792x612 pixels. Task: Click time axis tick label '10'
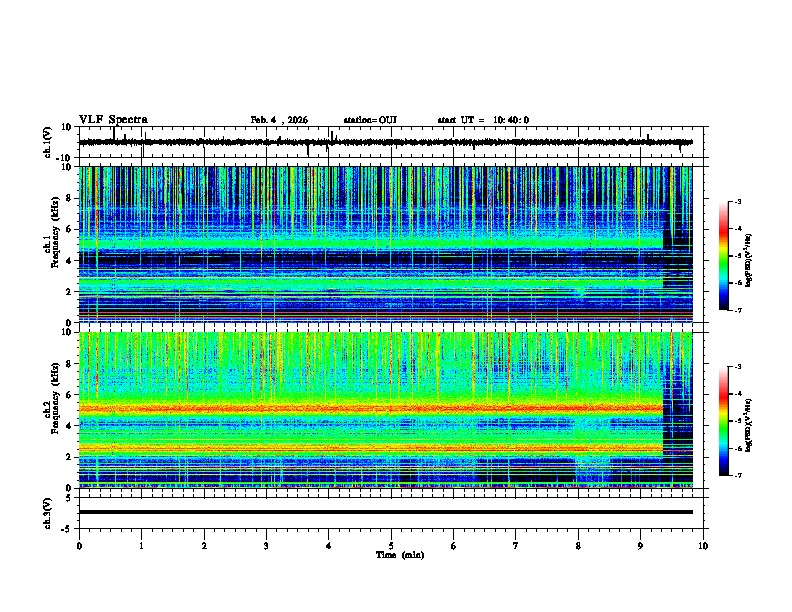[703, 546]
